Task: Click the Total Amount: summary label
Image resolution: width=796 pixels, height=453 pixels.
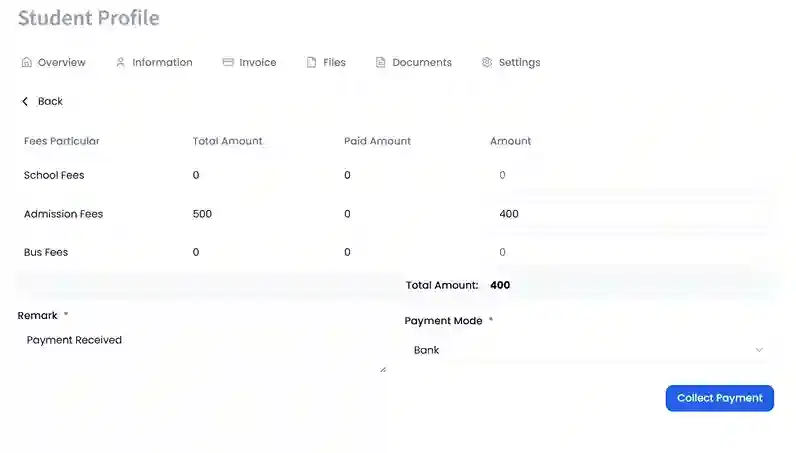Action: pyautogui.click(x=442, y=285)
